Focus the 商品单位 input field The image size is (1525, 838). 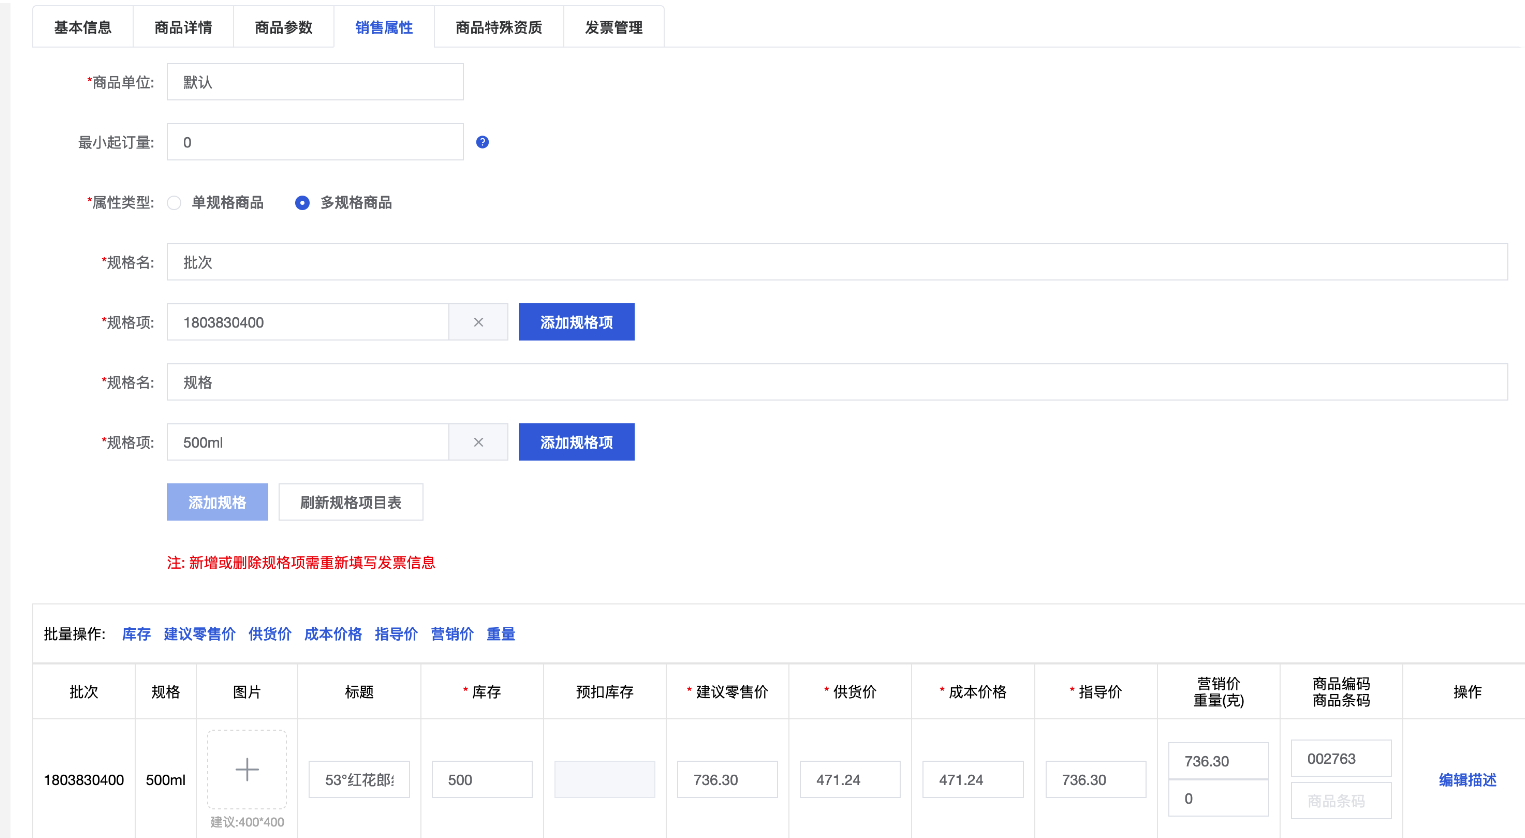(x=315, y=82)
